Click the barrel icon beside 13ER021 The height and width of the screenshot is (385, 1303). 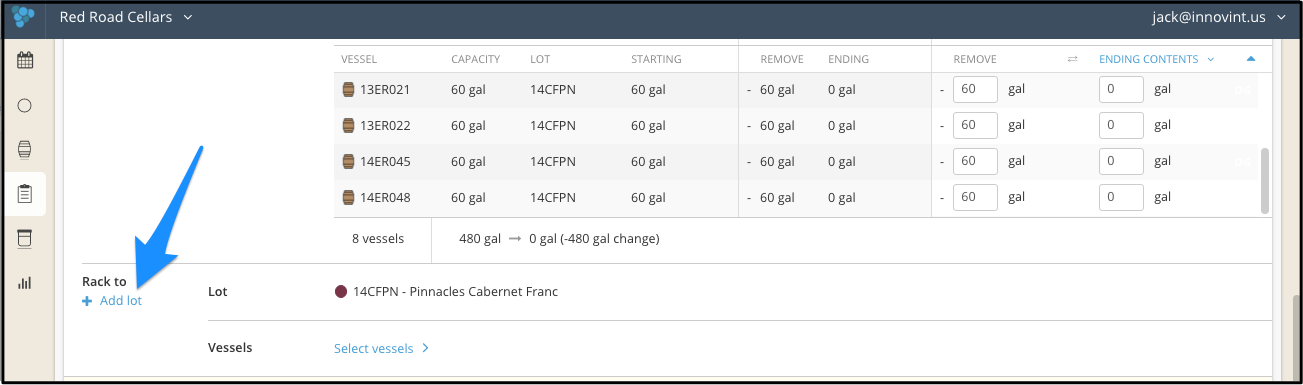pos(348,90)
